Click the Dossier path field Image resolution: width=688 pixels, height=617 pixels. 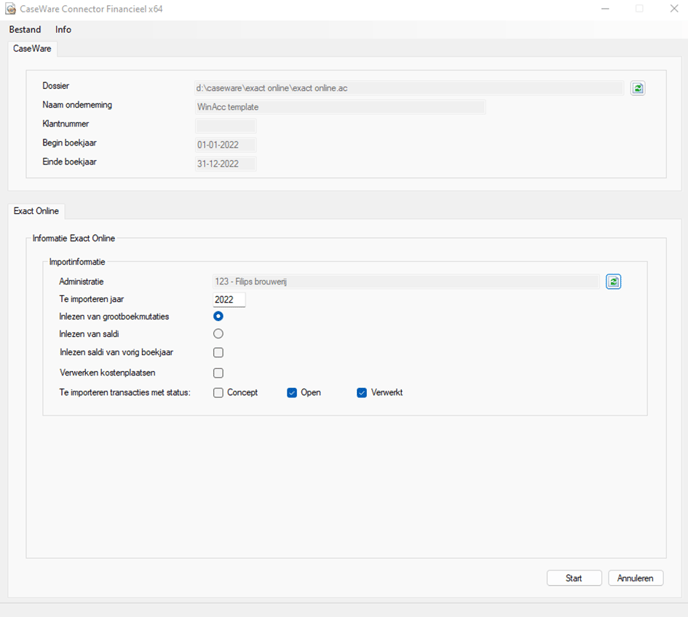click(409, 88)
